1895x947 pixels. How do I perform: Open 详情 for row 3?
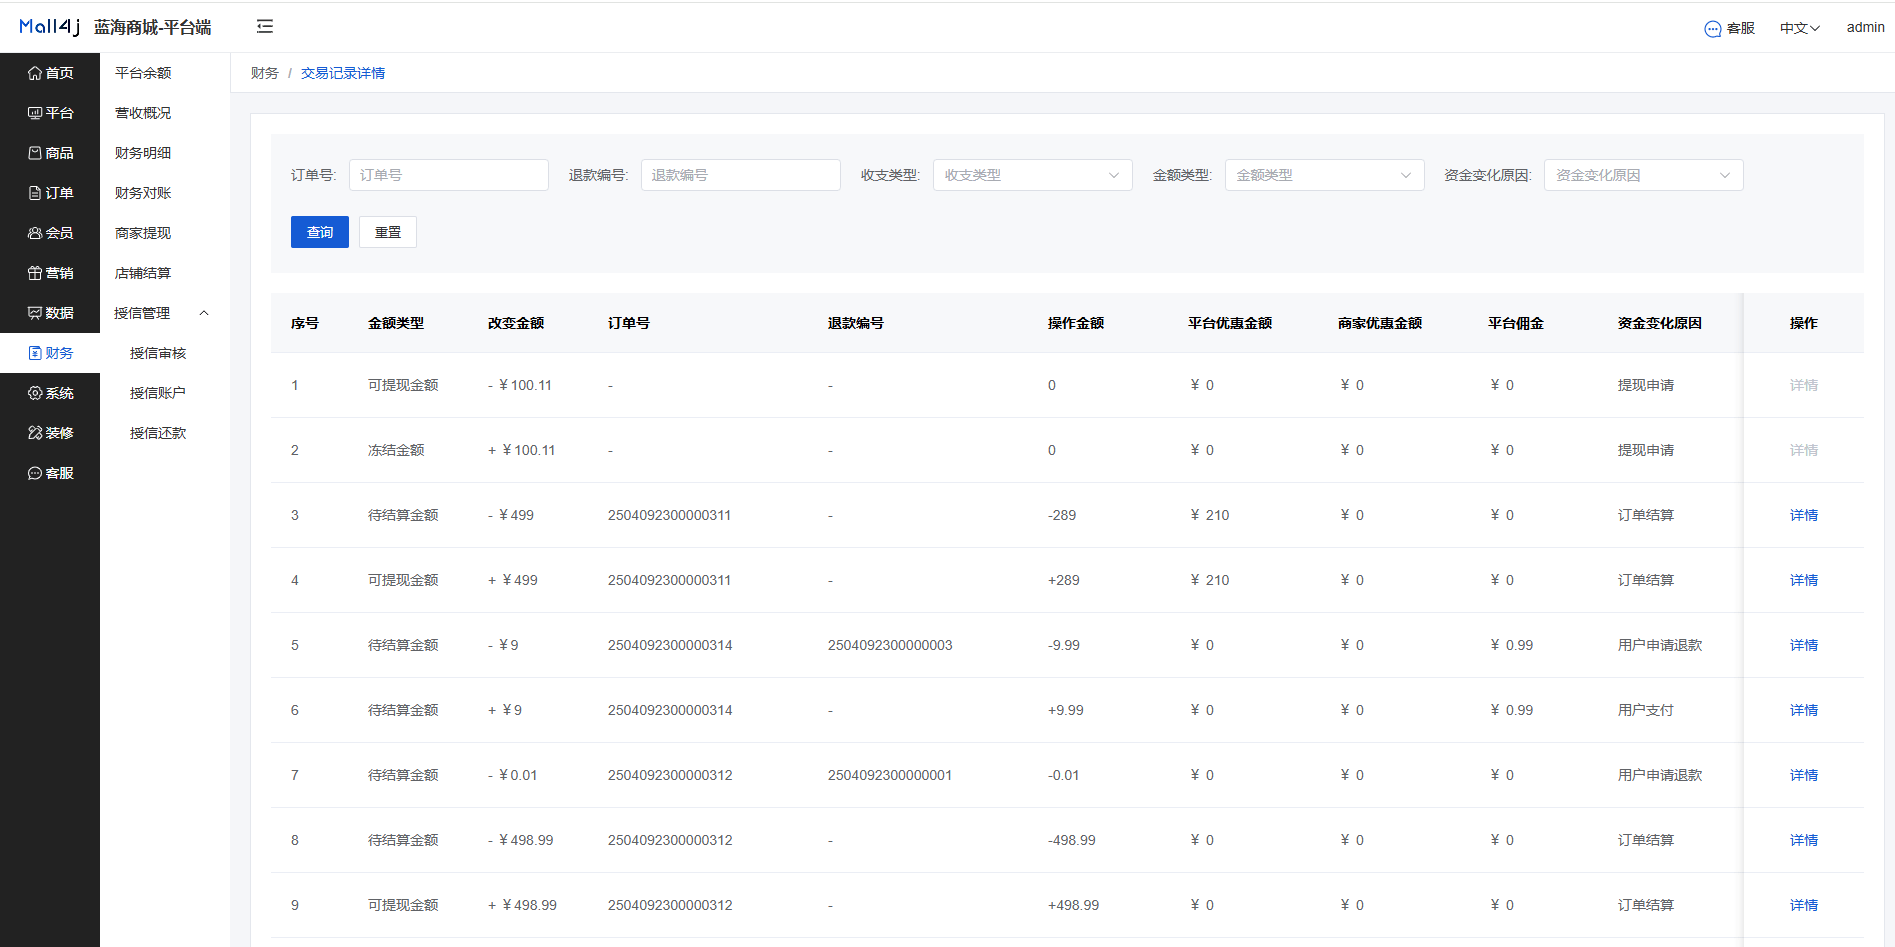pos(1804,515)
